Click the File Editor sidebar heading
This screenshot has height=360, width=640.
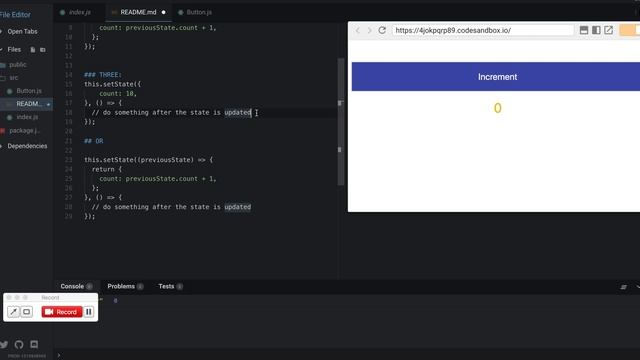[15, 15]
